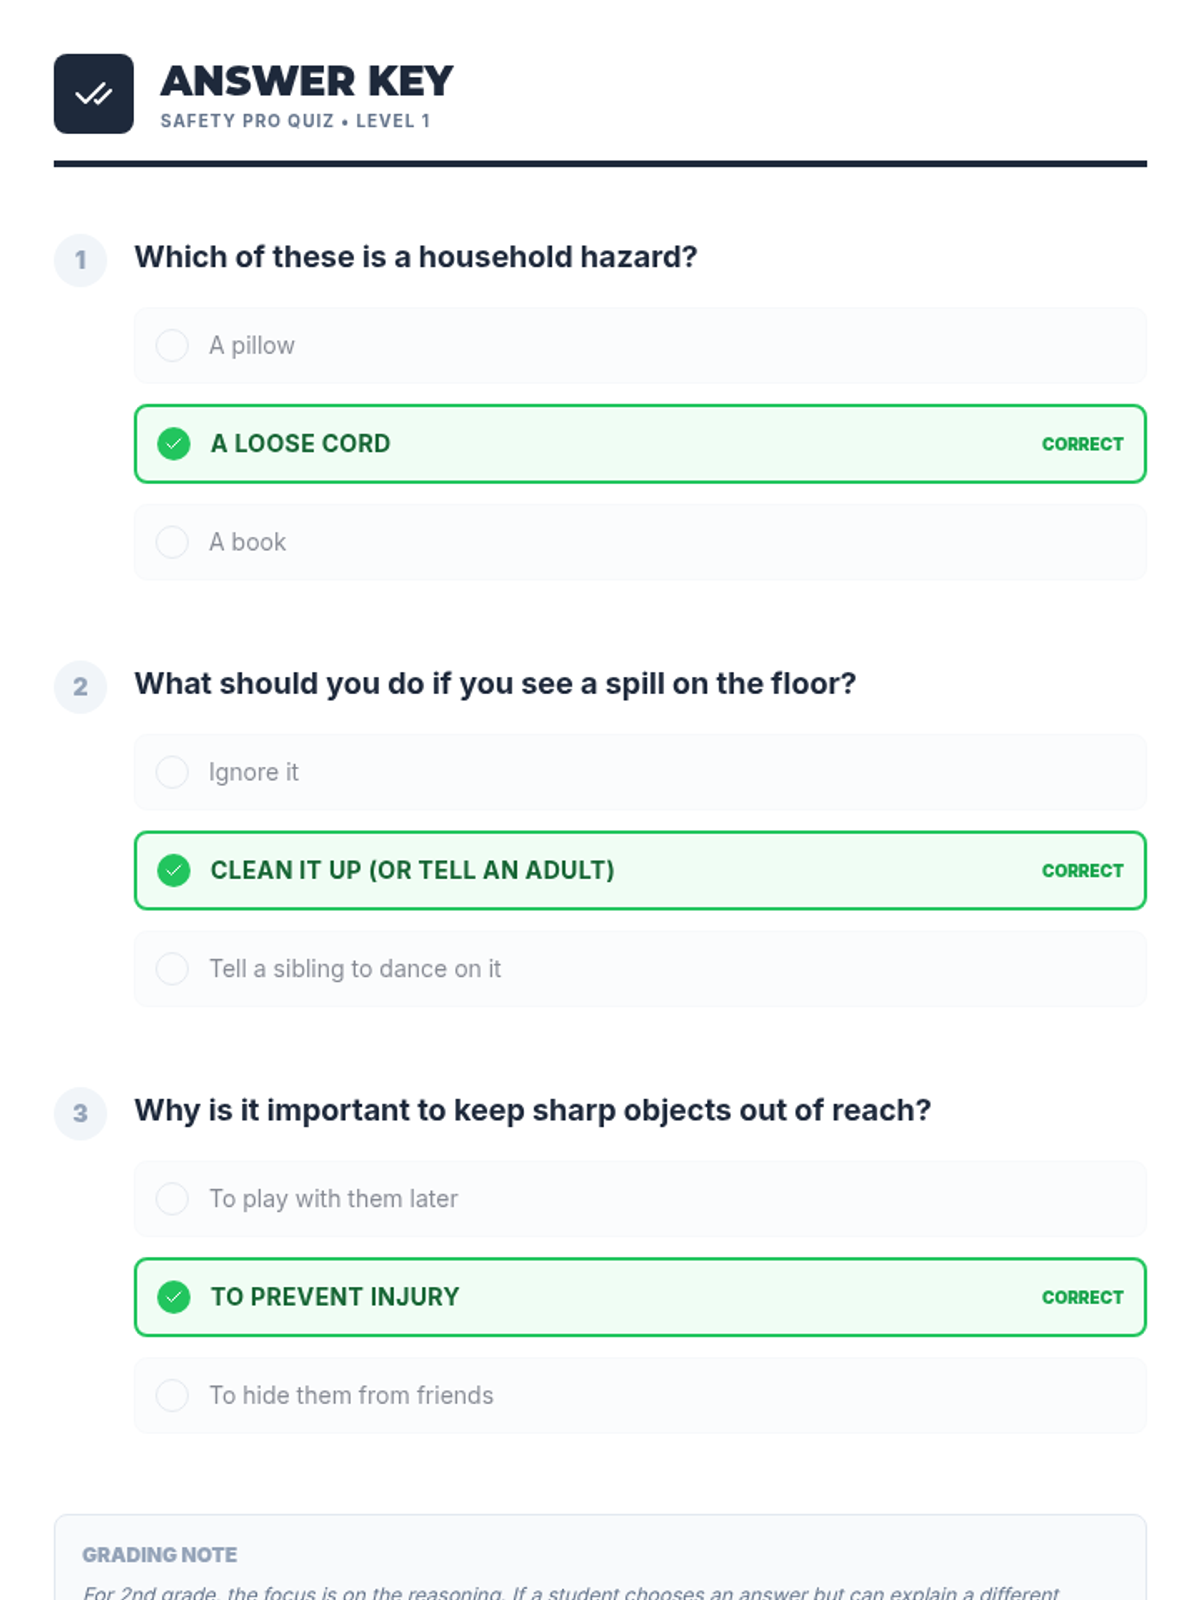
Task: Click the double-checkmark Answer Key logo icon
Action: [93, 94]
